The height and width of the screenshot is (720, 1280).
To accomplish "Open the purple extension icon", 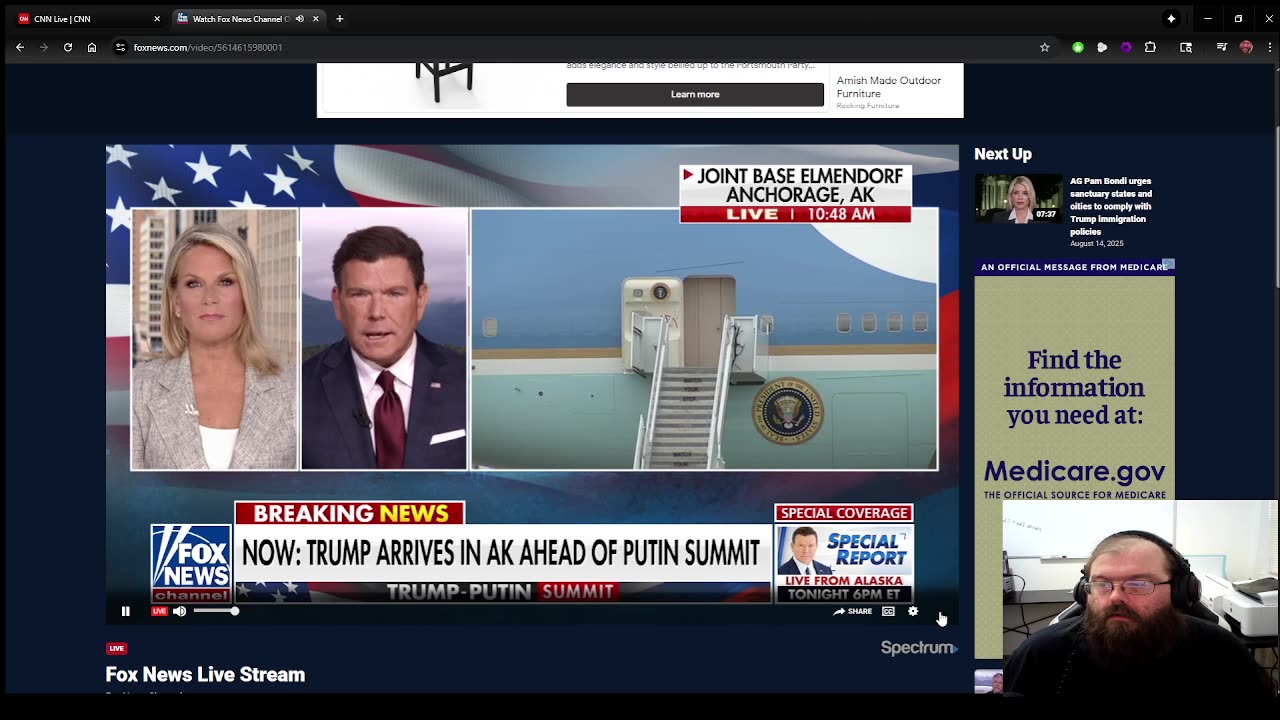I will tap(1126, 47).
